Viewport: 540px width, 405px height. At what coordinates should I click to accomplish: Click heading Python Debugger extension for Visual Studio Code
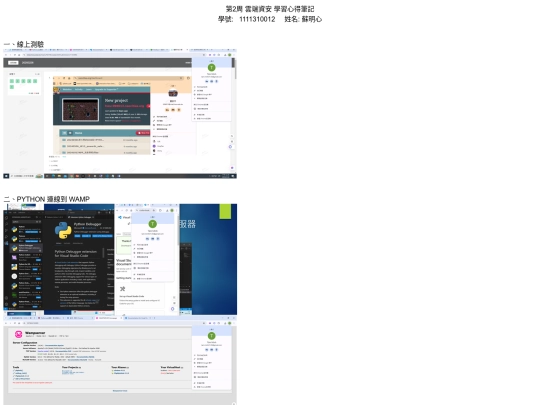75,254
